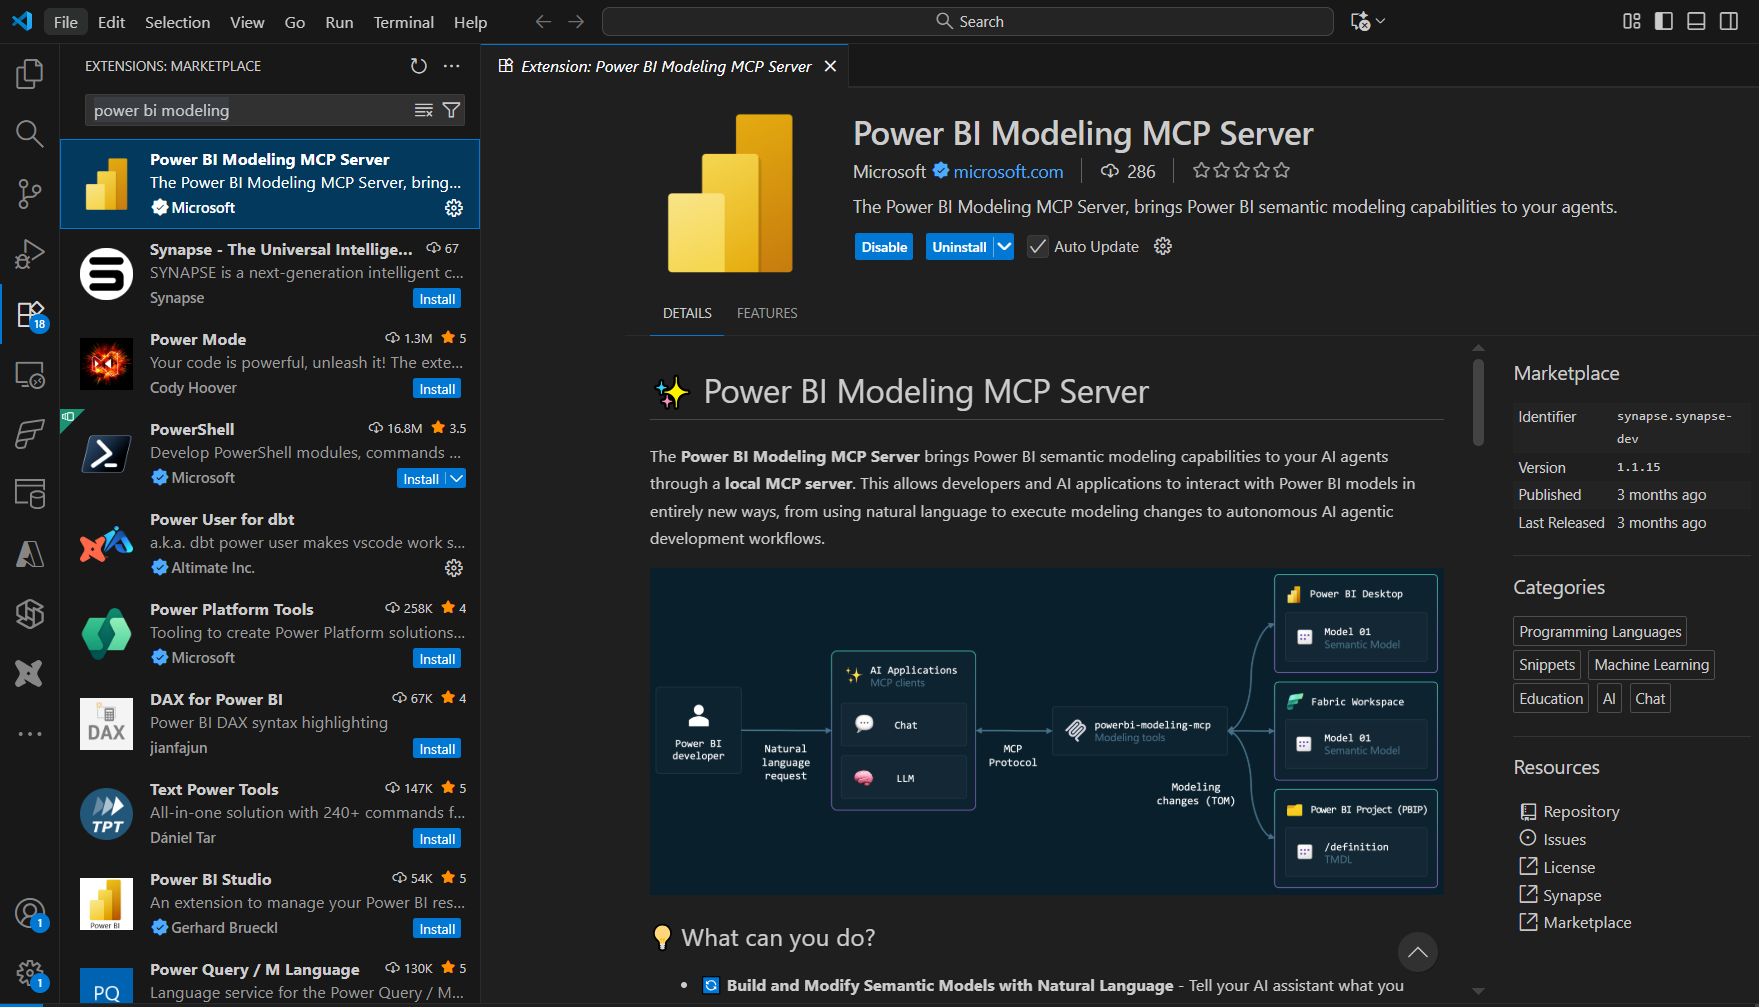Open the File menu
Image resolution: width=1759 pixels, height=1007 pixels.
click(x=66, y=22)
